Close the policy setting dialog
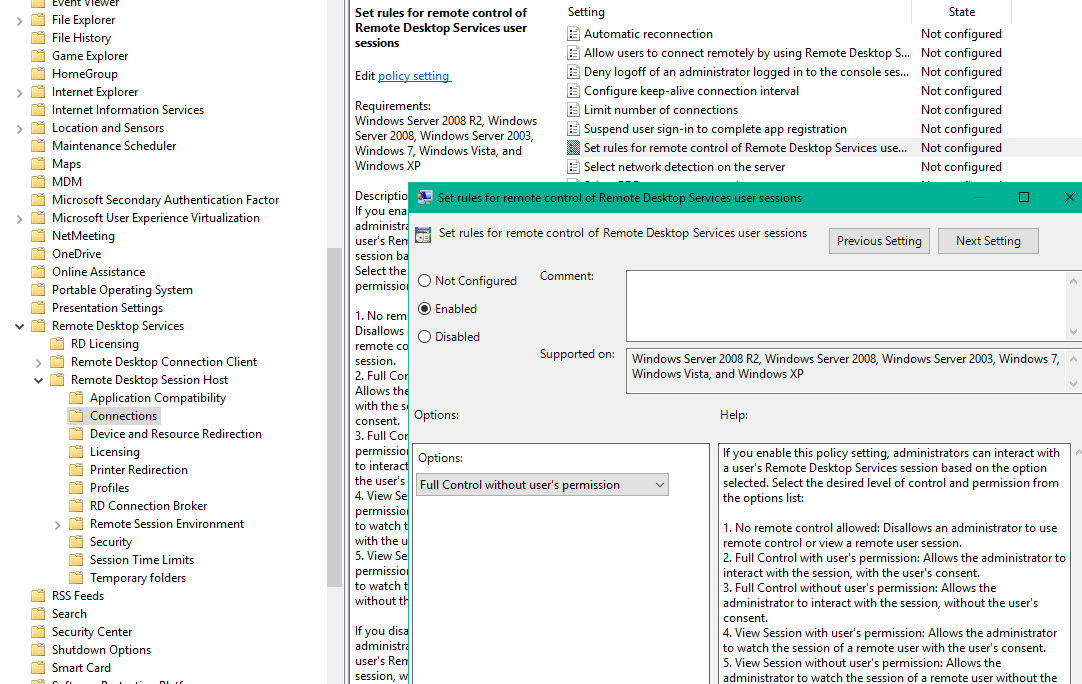The image size is (1082, 684). pos(1069,197)
